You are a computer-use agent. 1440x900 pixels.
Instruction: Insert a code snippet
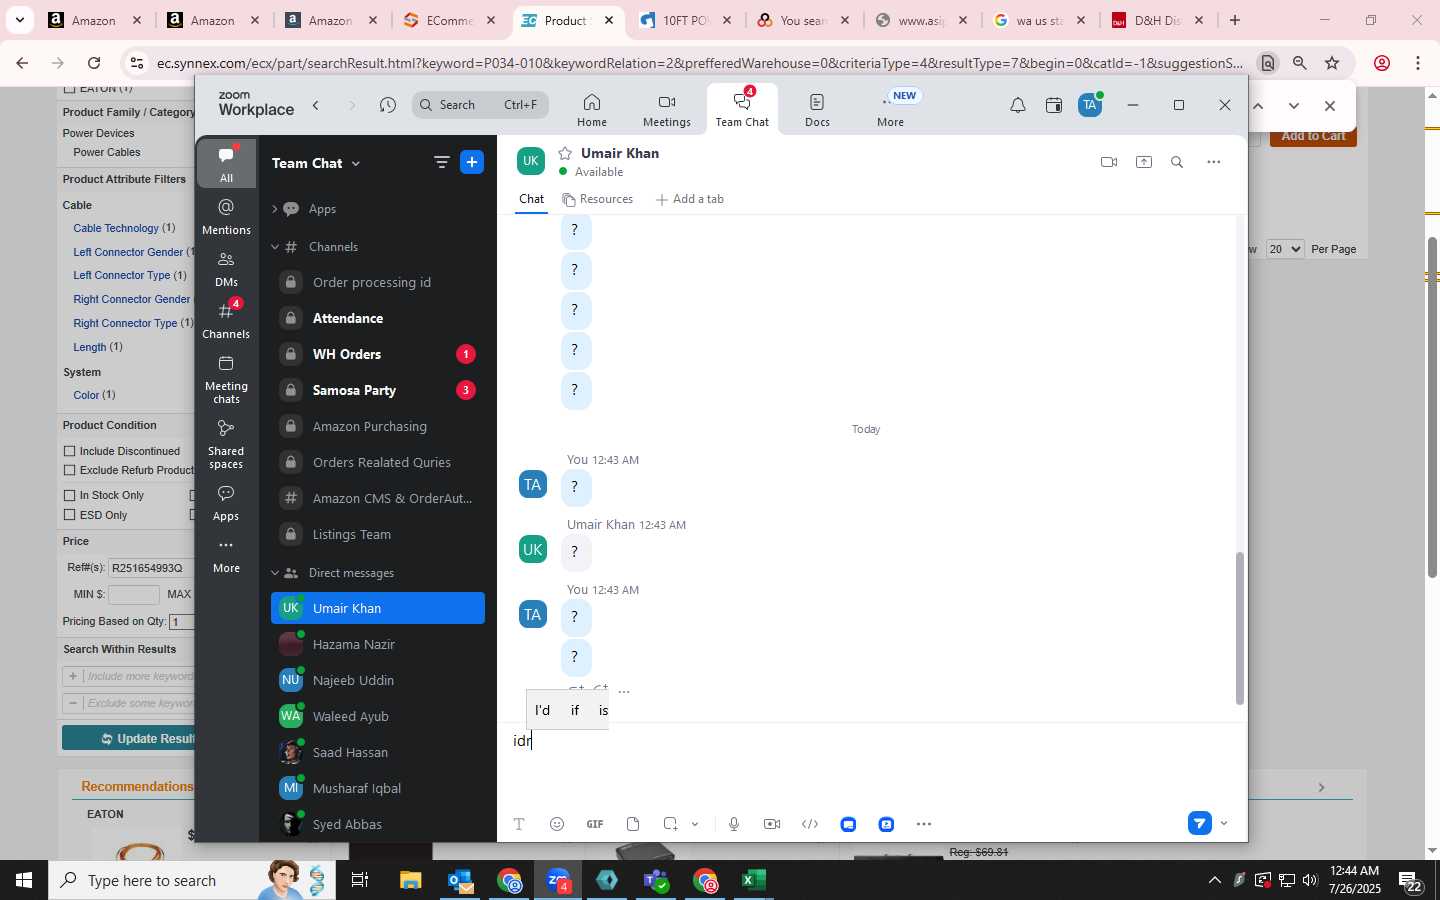point(810,824)
